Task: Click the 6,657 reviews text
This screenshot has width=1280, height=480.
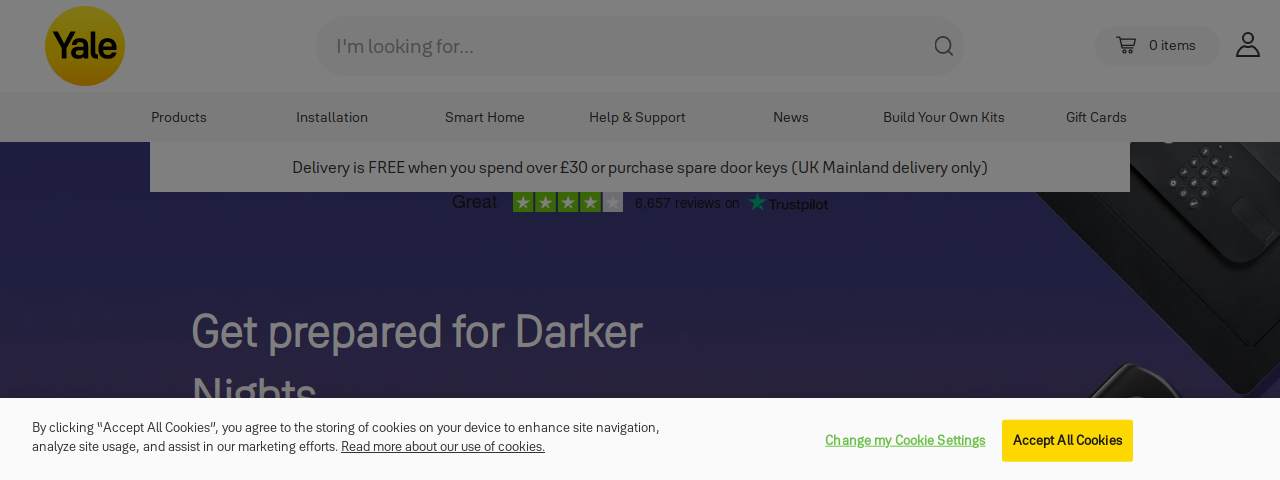Action: click(x=687, y=203)
